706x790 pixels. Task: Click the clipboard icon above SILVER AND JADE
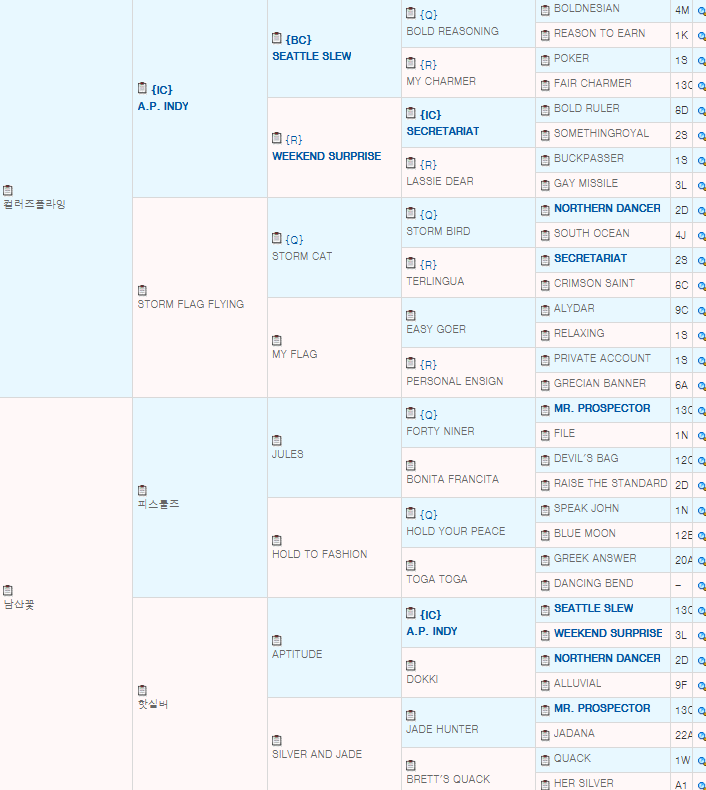(x=277, y=740)
